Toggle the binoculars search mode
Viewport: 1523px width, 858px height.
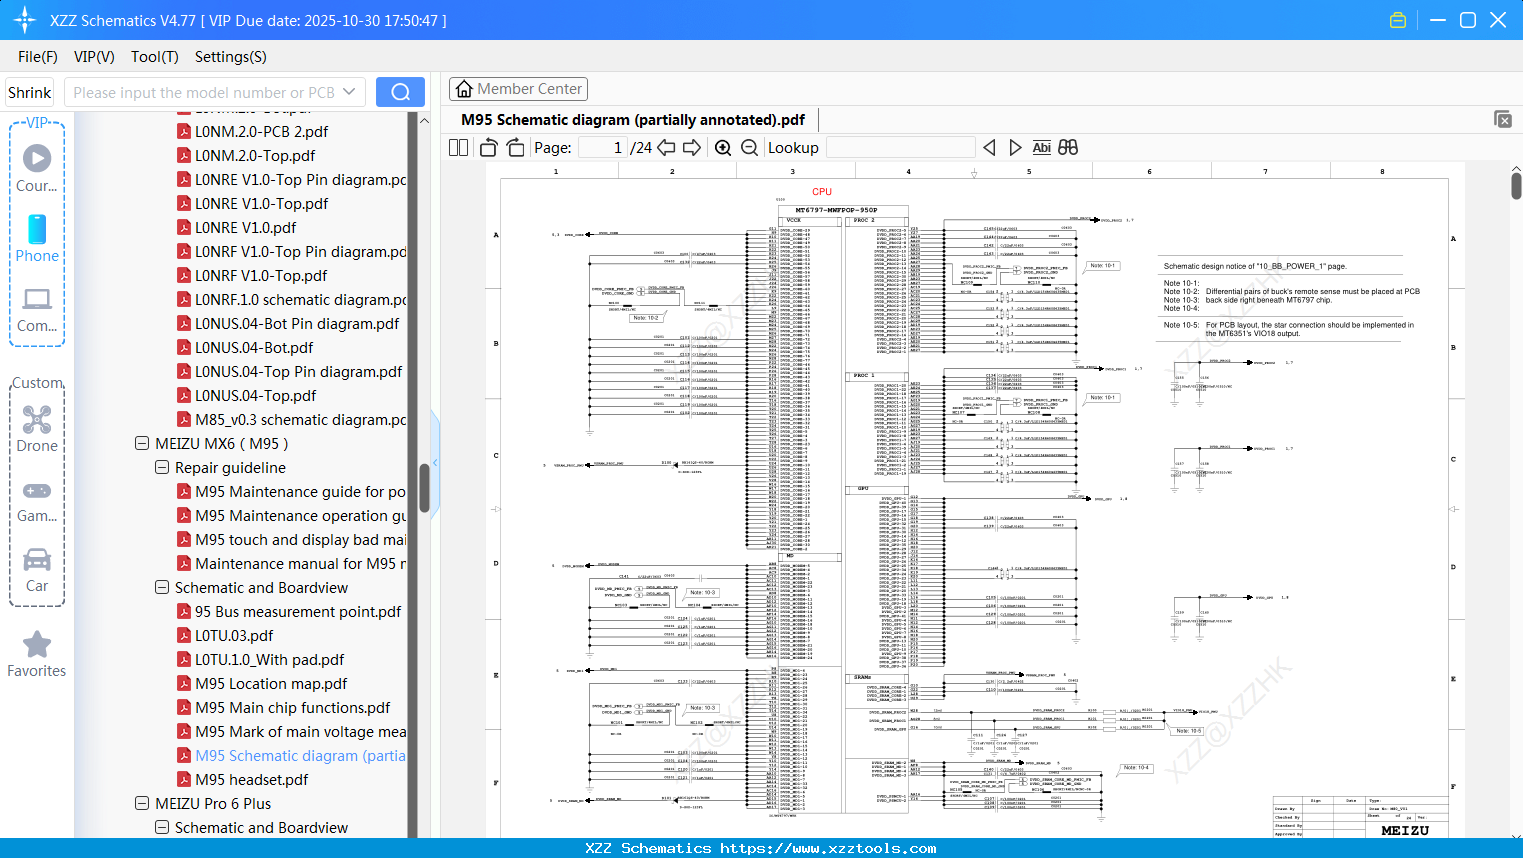pos(1066,147)
